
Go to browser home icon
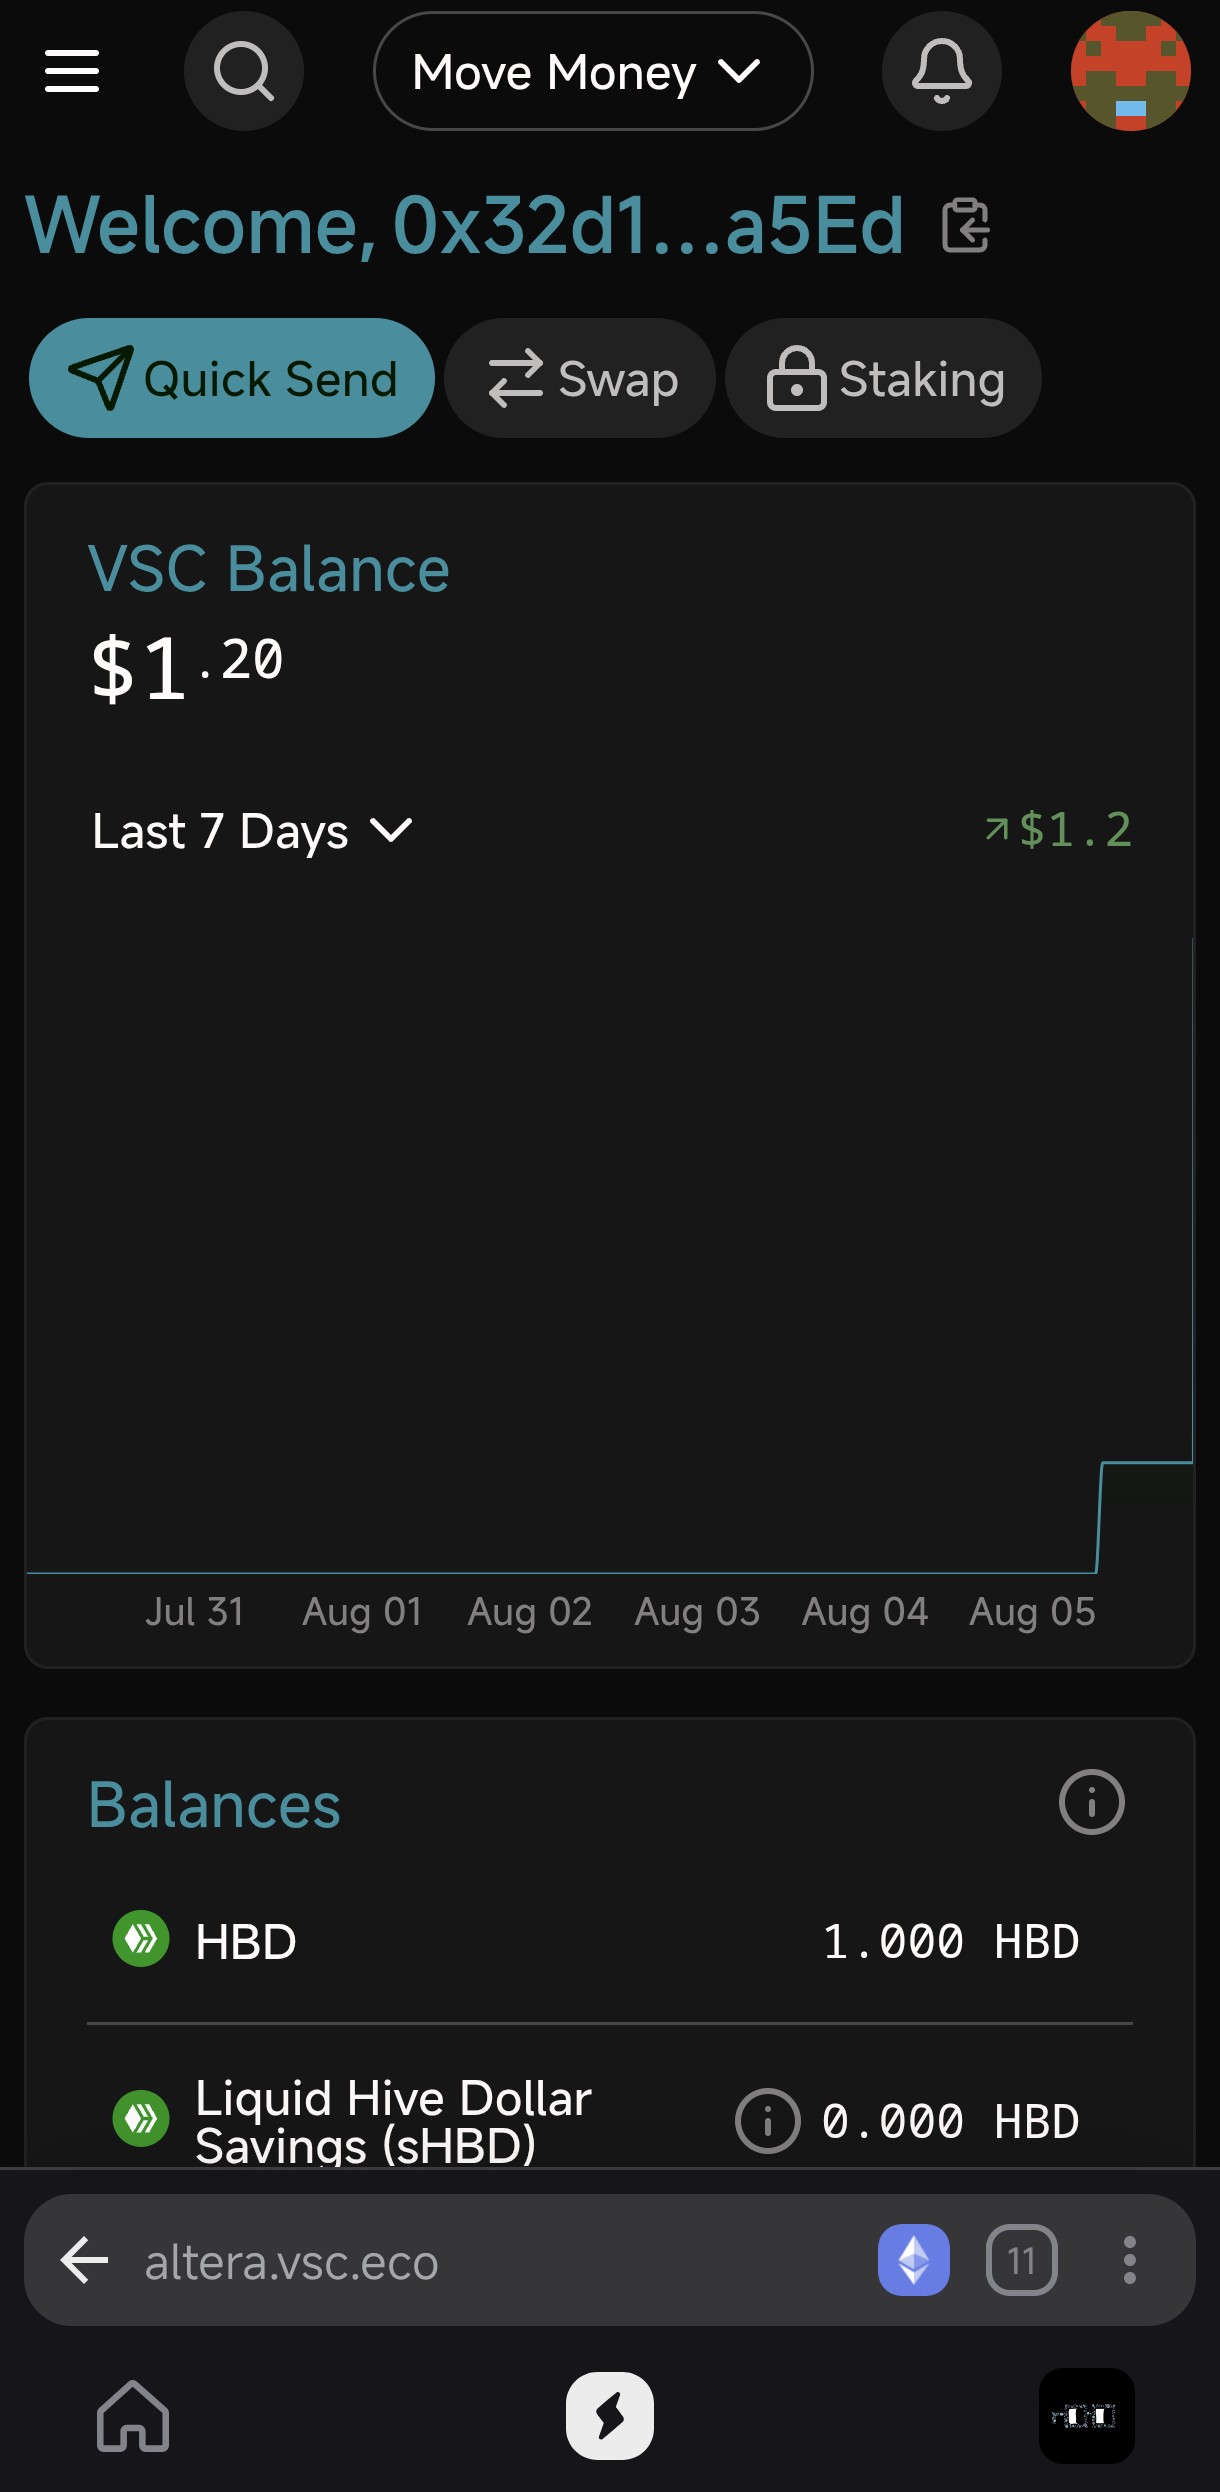[133, 2415]
